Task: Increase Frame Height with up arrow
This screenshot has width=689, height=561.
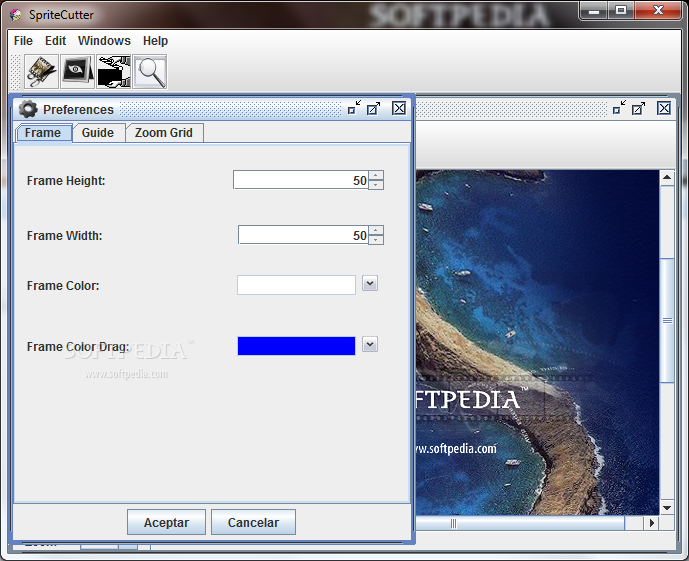Action: [376, 175]
